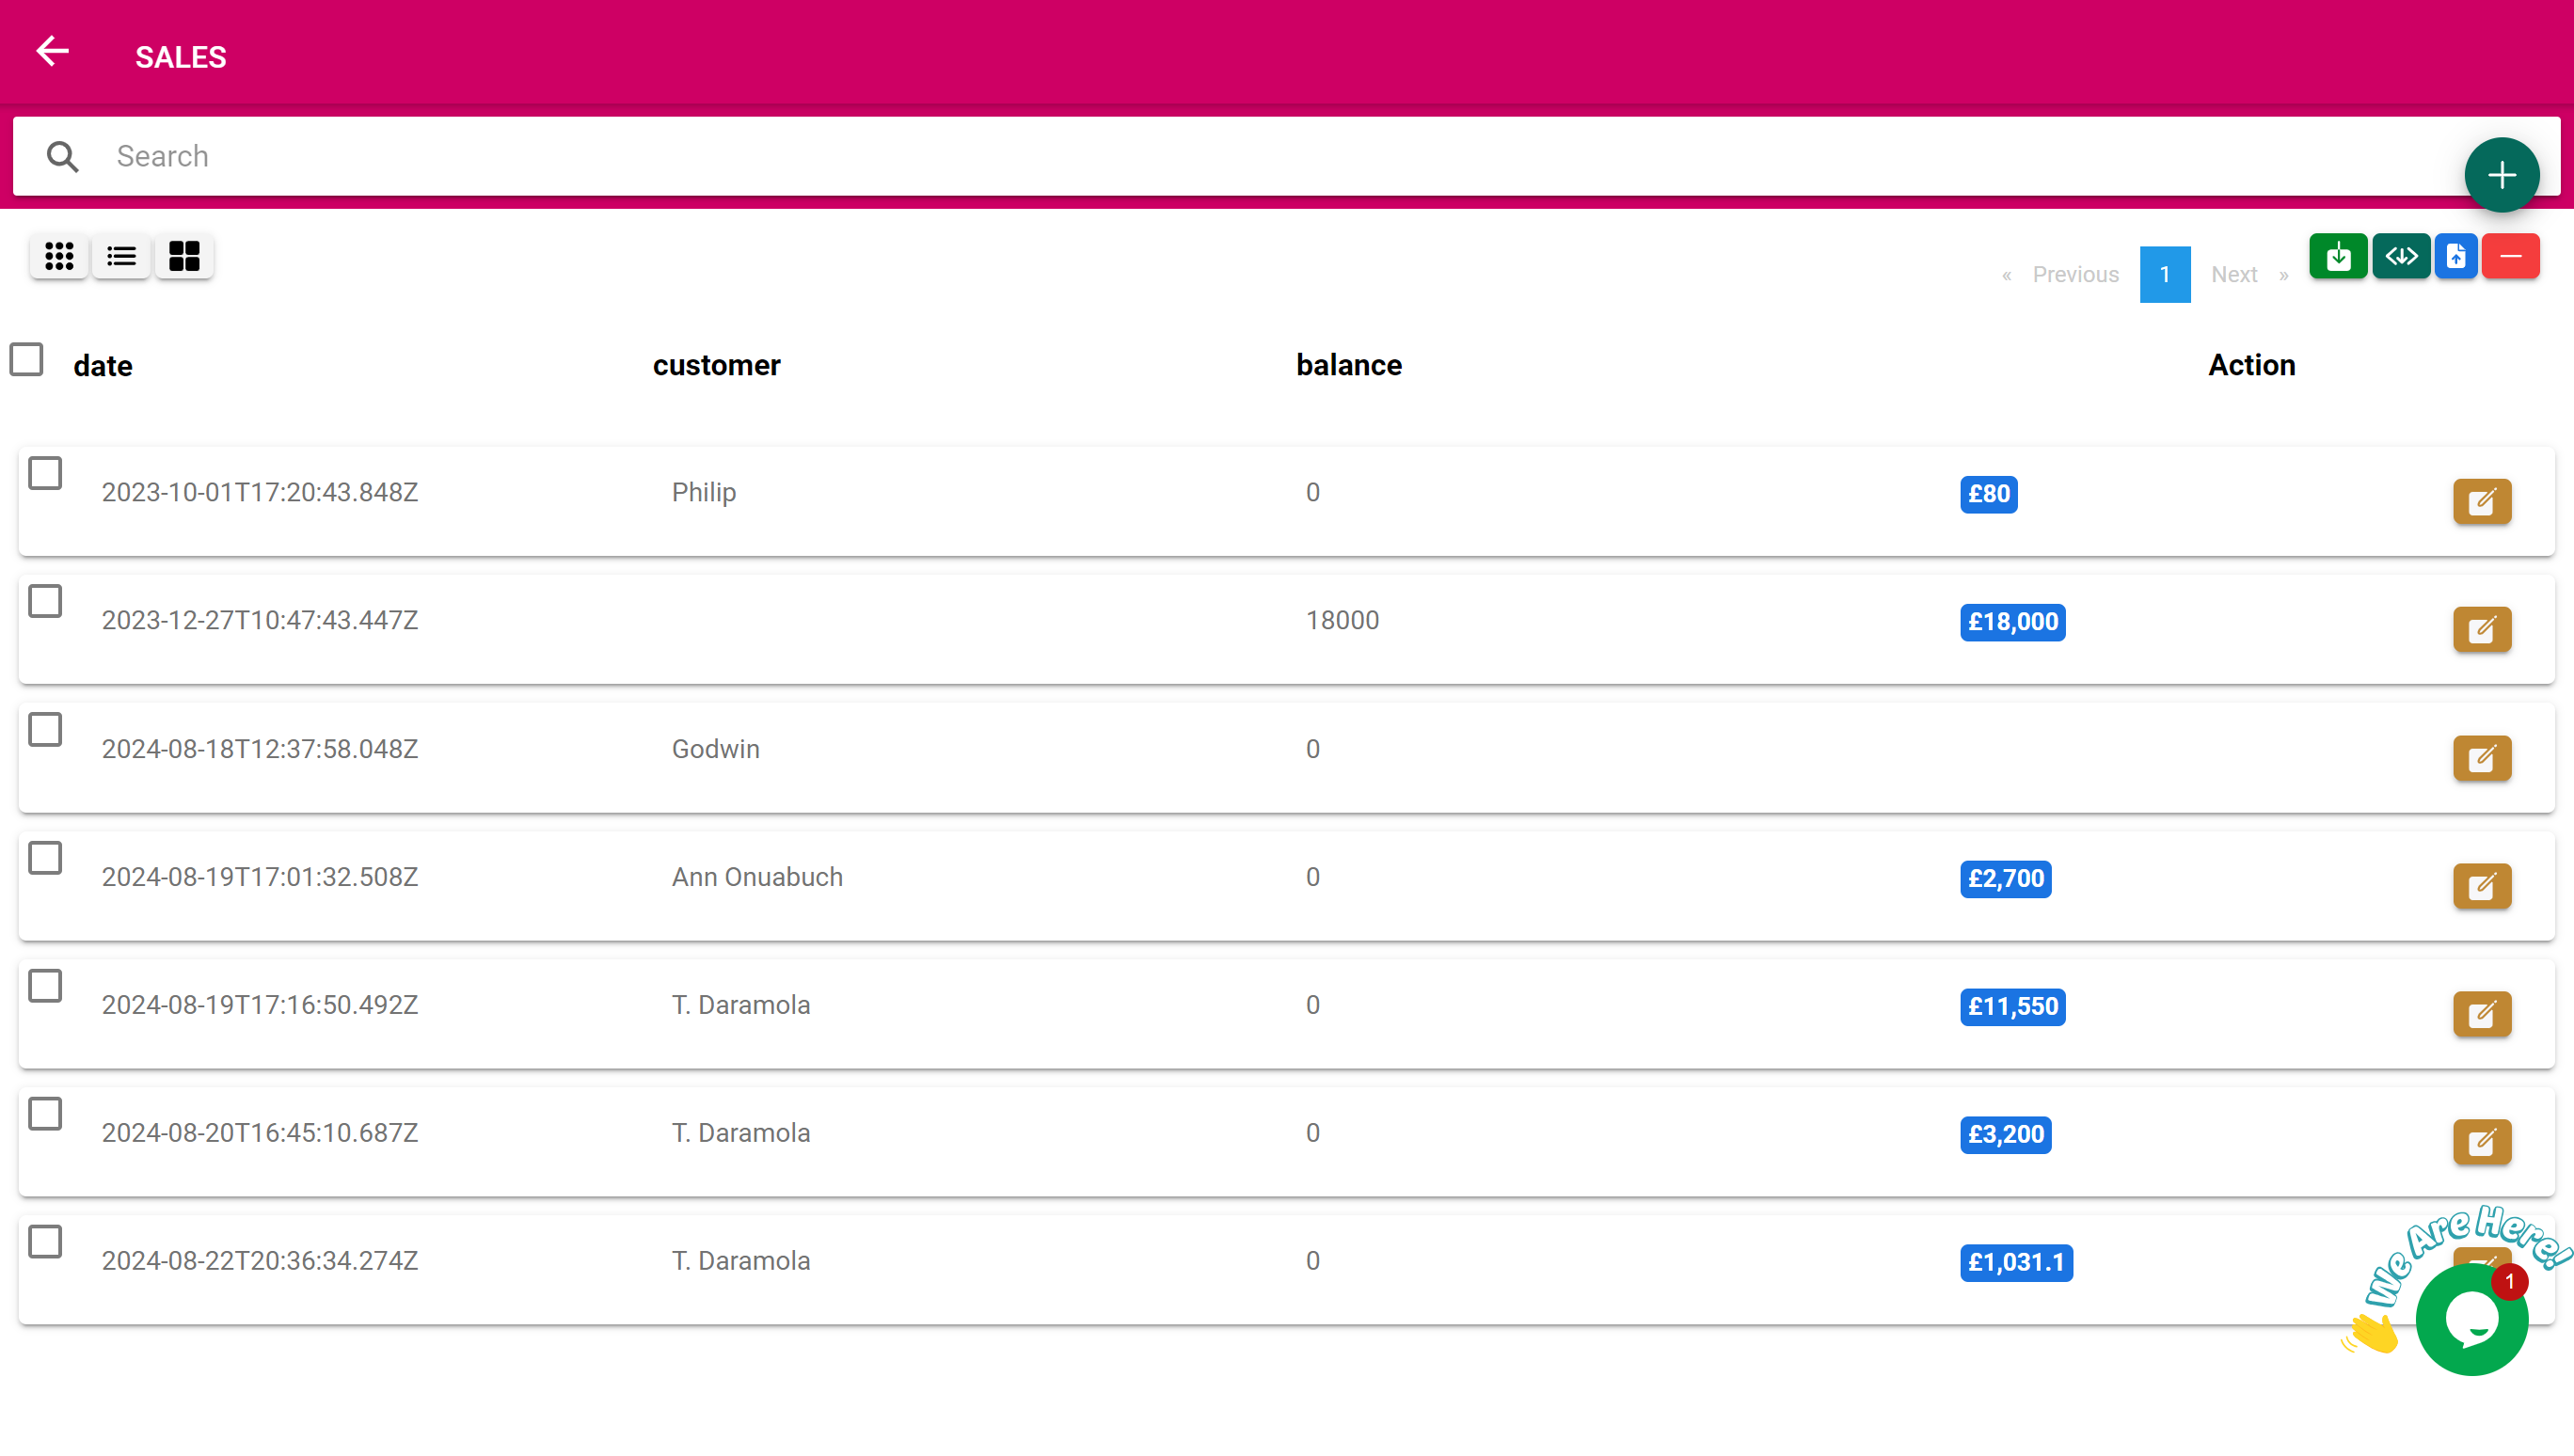
Task: Click edit icon for Philip sale
Action: (x=2484, y=502)
